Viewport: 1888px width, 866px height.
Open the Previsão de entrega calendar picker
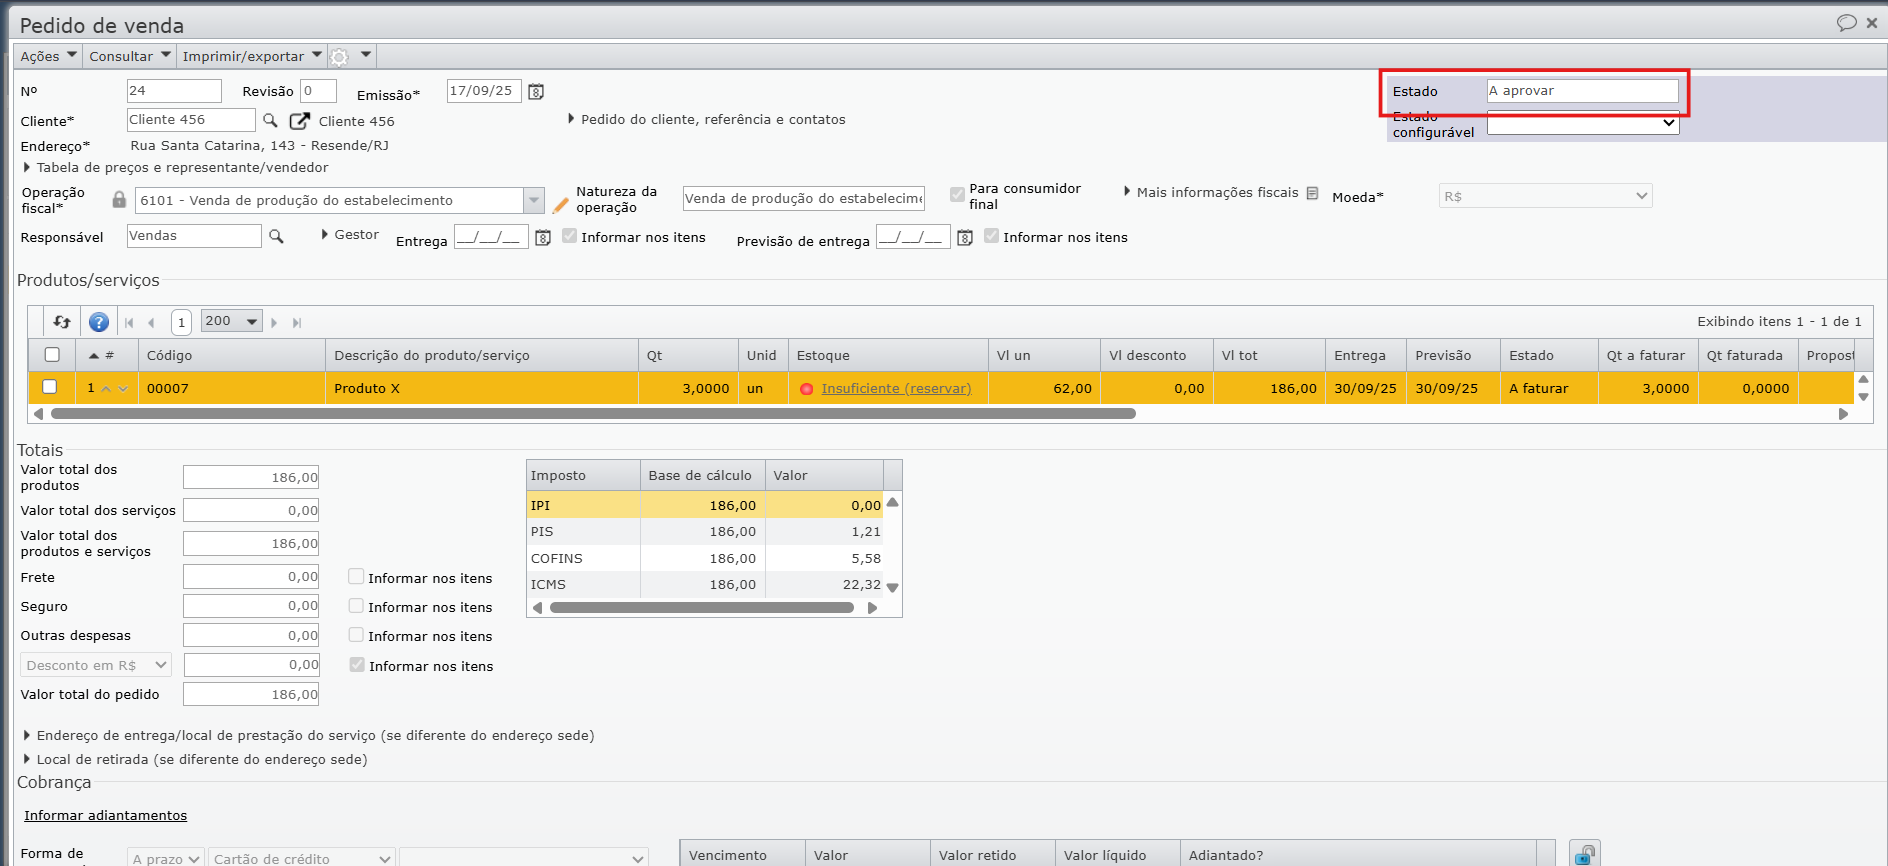pos(965,238)
